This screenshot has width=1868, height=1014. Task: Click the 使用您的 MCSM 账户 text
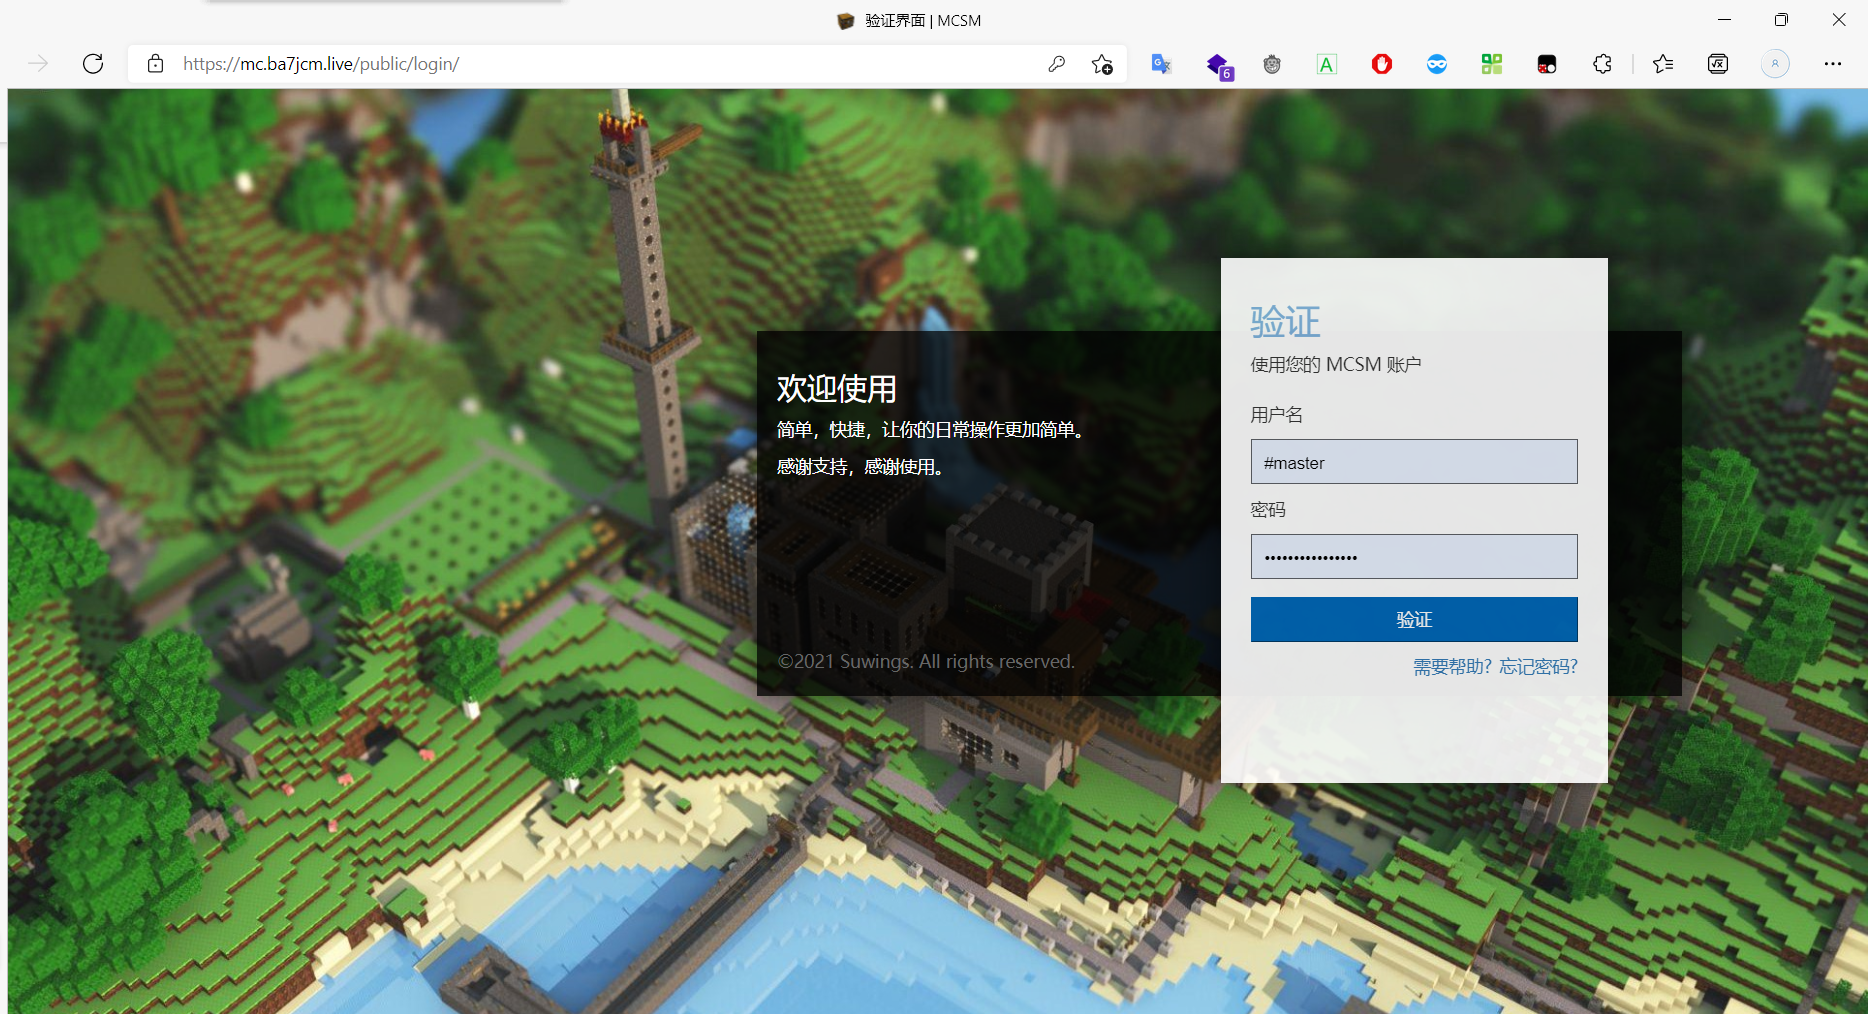[1336, 365]
